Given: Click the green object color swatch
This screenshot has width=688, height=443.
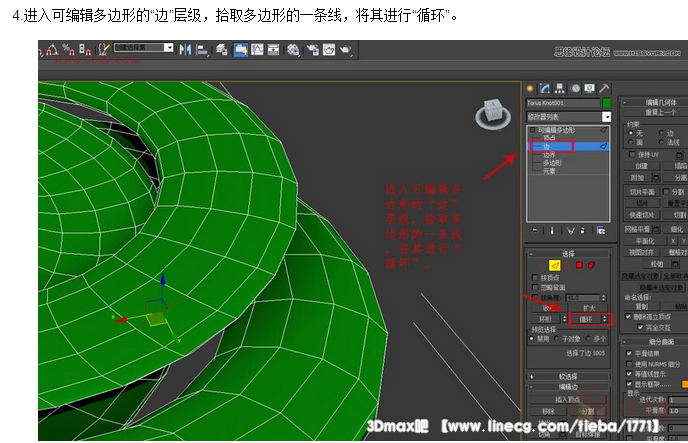Looking at the screenshot, I should (x=606, y=103).
